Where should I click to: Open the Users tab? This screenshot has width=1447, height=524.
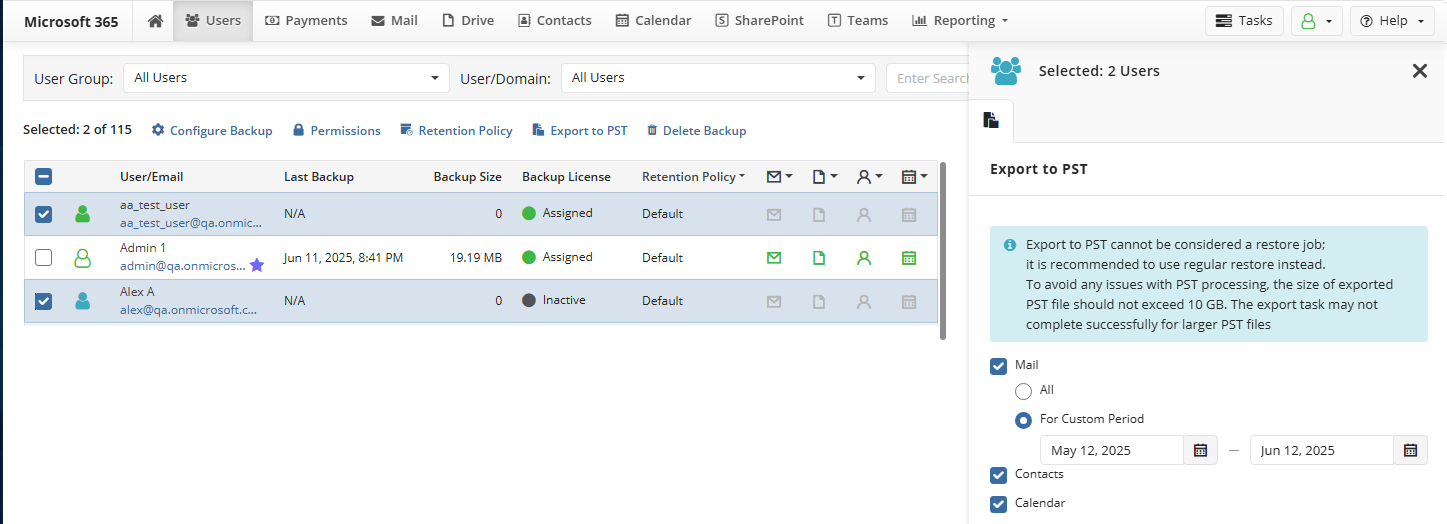tap(213, 20)
